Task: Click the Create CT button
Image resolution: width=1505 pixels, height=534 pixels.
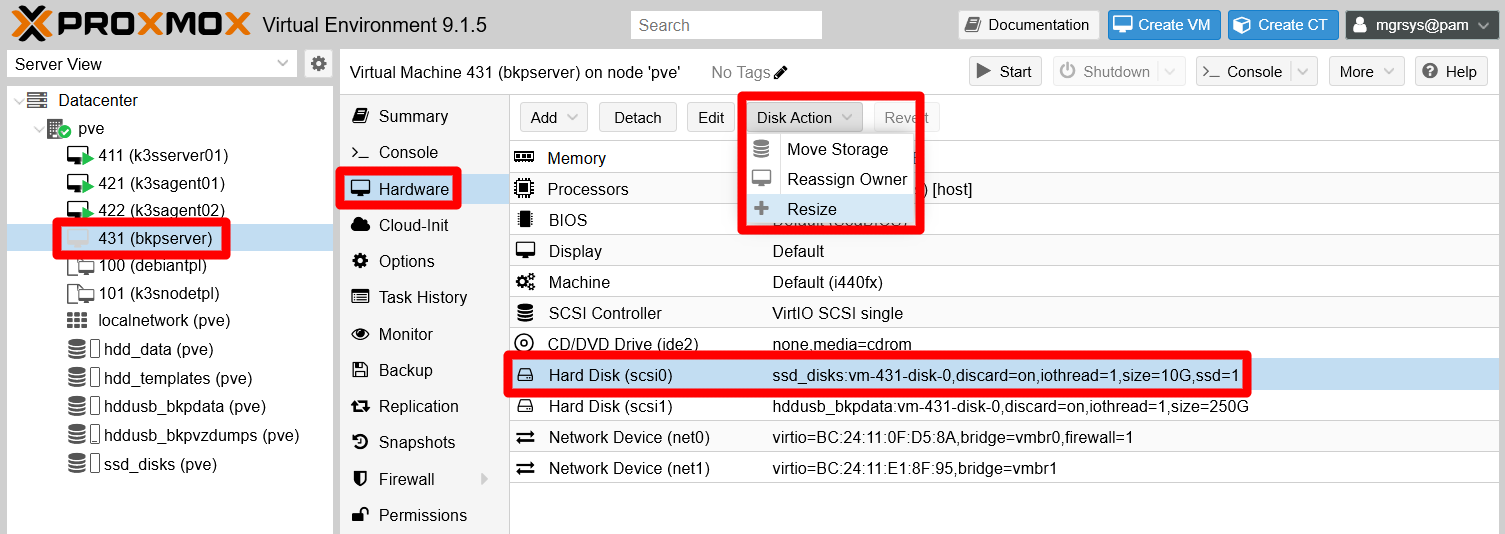Action: (1282, 25)
